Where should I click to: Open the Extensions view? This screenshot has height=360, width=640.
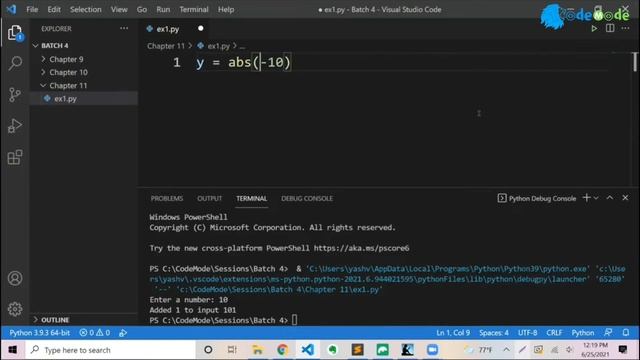coord(15,157)
